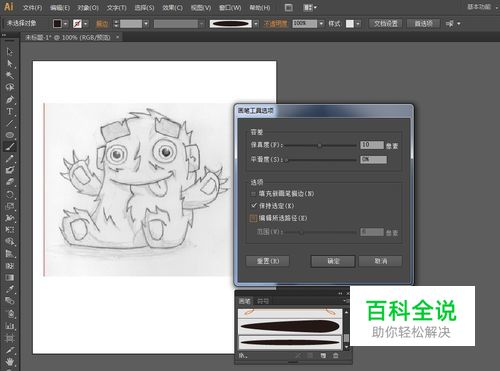Open the 效果(C) menu
Image resolution: width=500 pixels, height=371 pixels.
[173, 7]
